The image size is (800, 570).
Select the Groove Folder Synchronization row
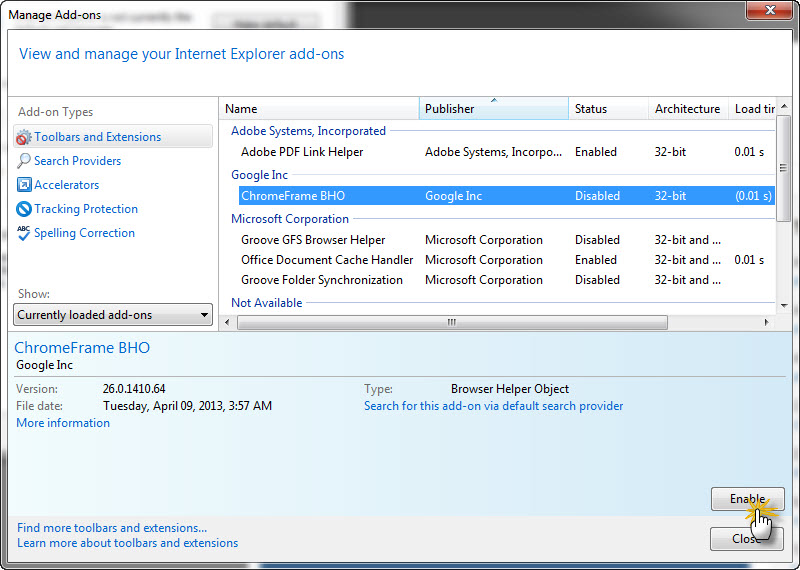click(507, 280)
